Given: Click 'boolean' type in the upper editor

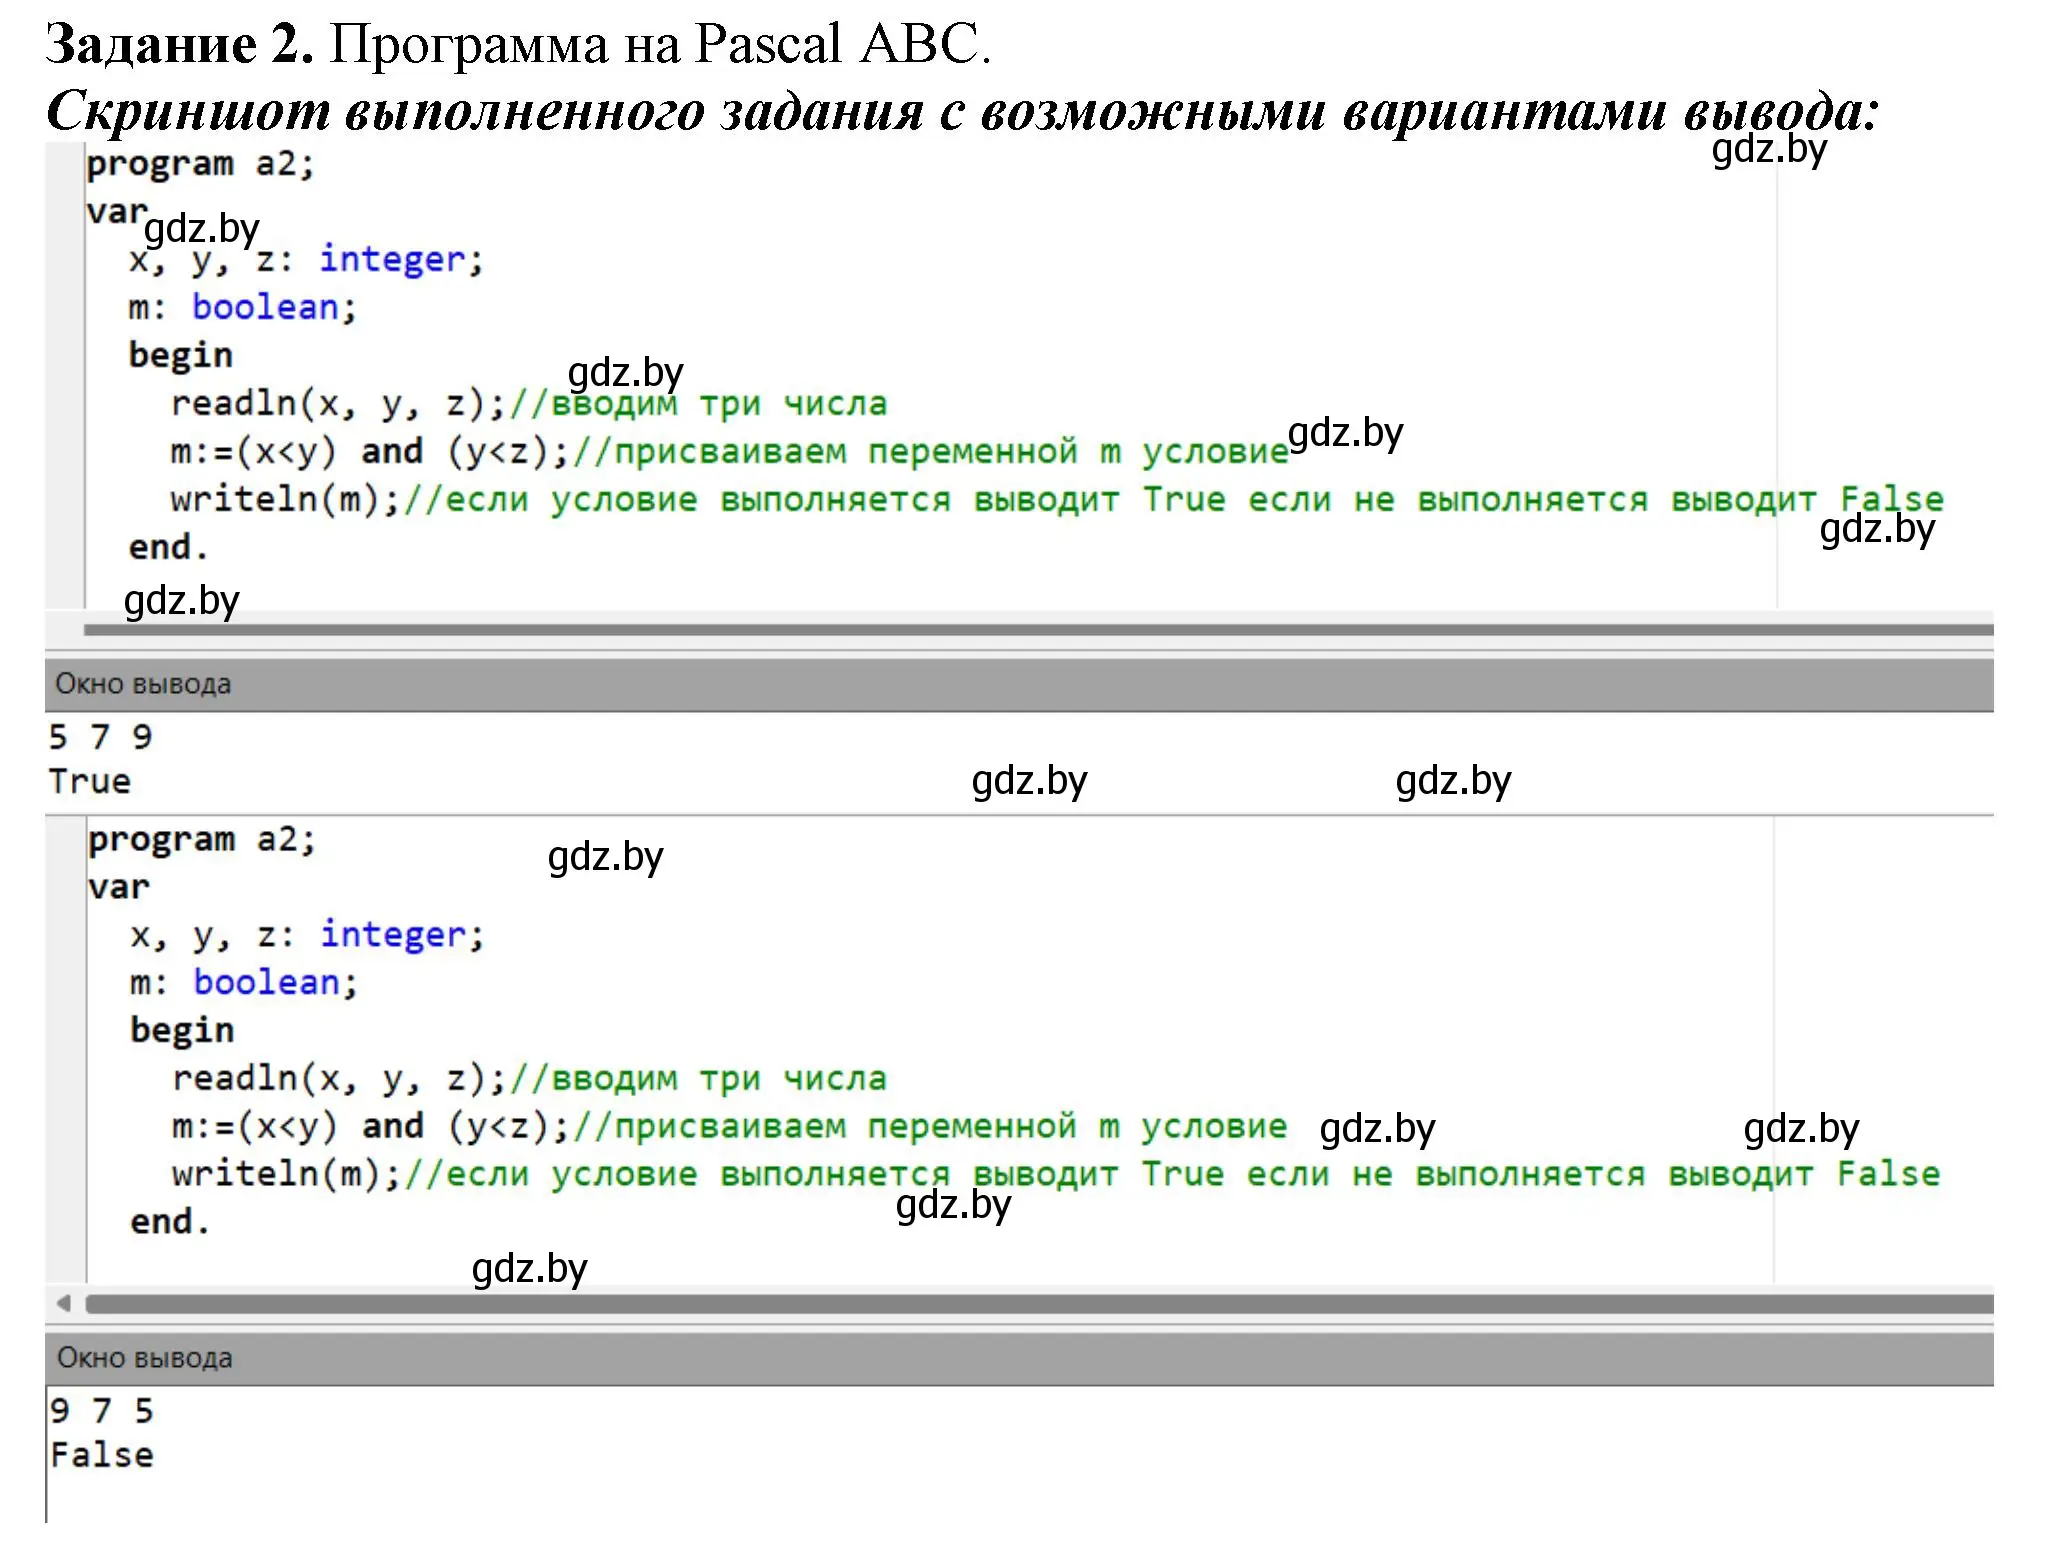Looking at the screenshot, I should click(x=266, y=307).
